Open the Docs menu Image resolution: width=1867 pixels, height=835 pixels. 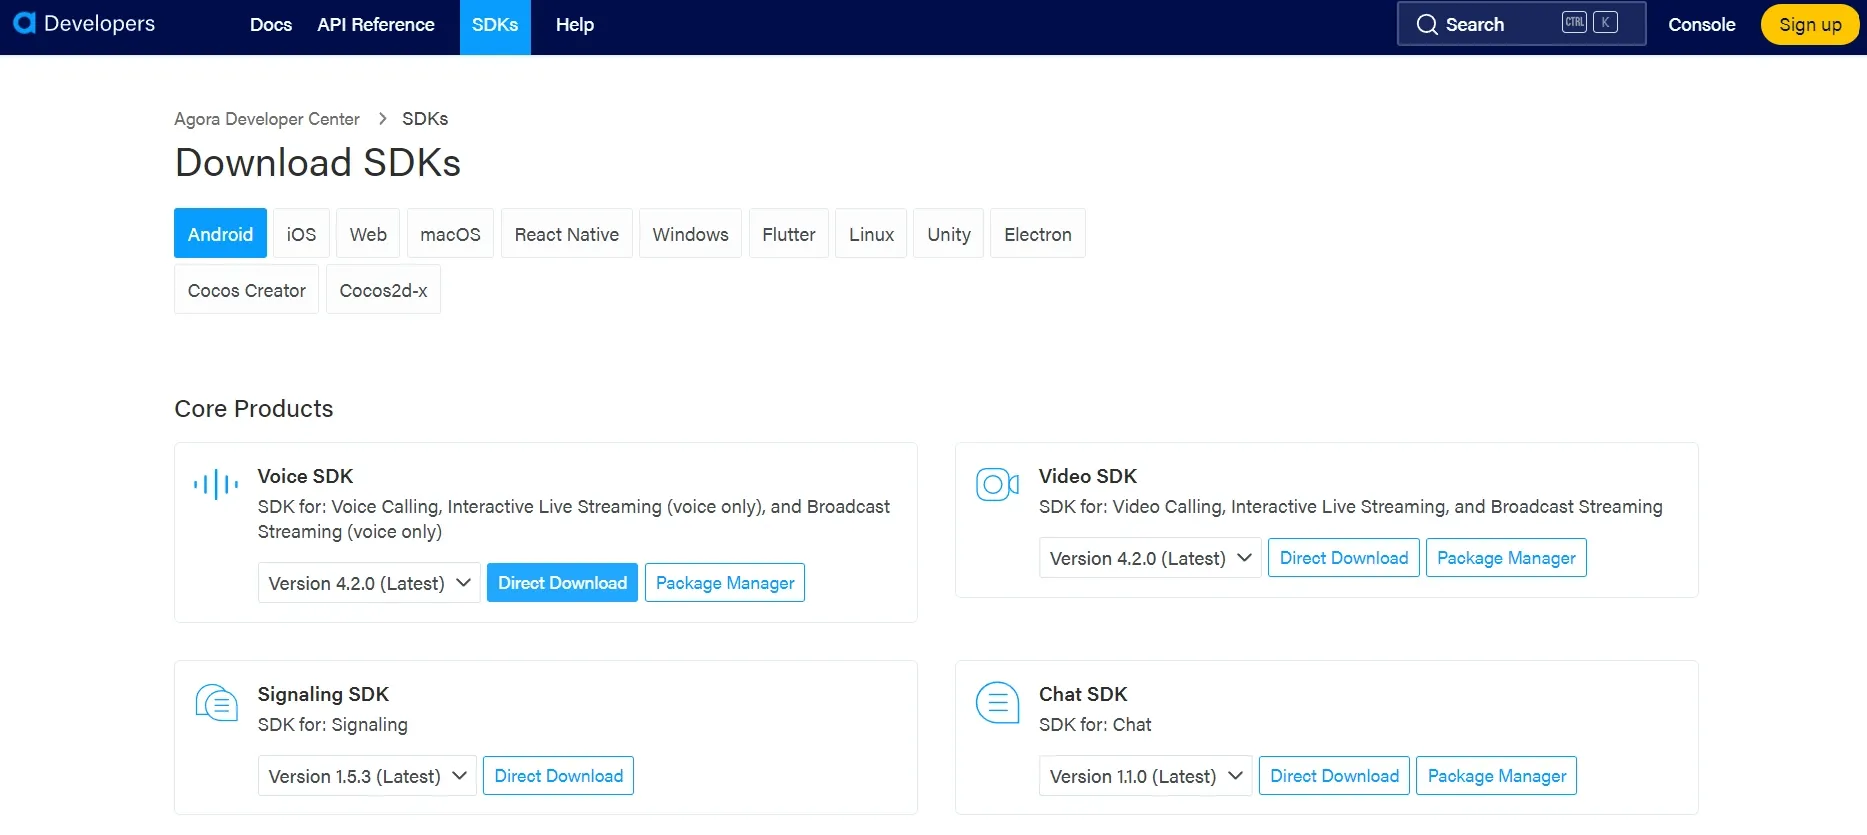pyautogui.click(x=271, y=25)
